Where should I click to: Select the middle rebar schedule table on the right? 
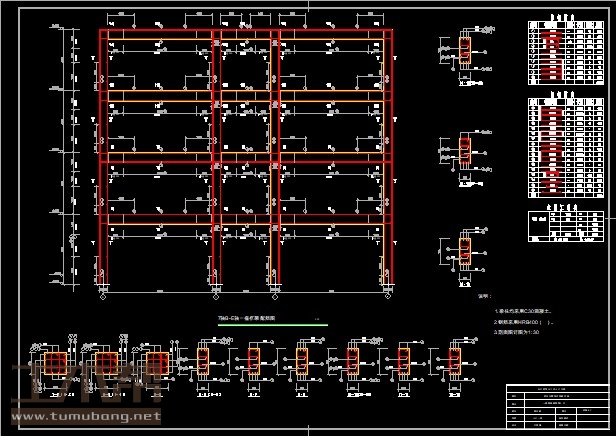point(565,145)
